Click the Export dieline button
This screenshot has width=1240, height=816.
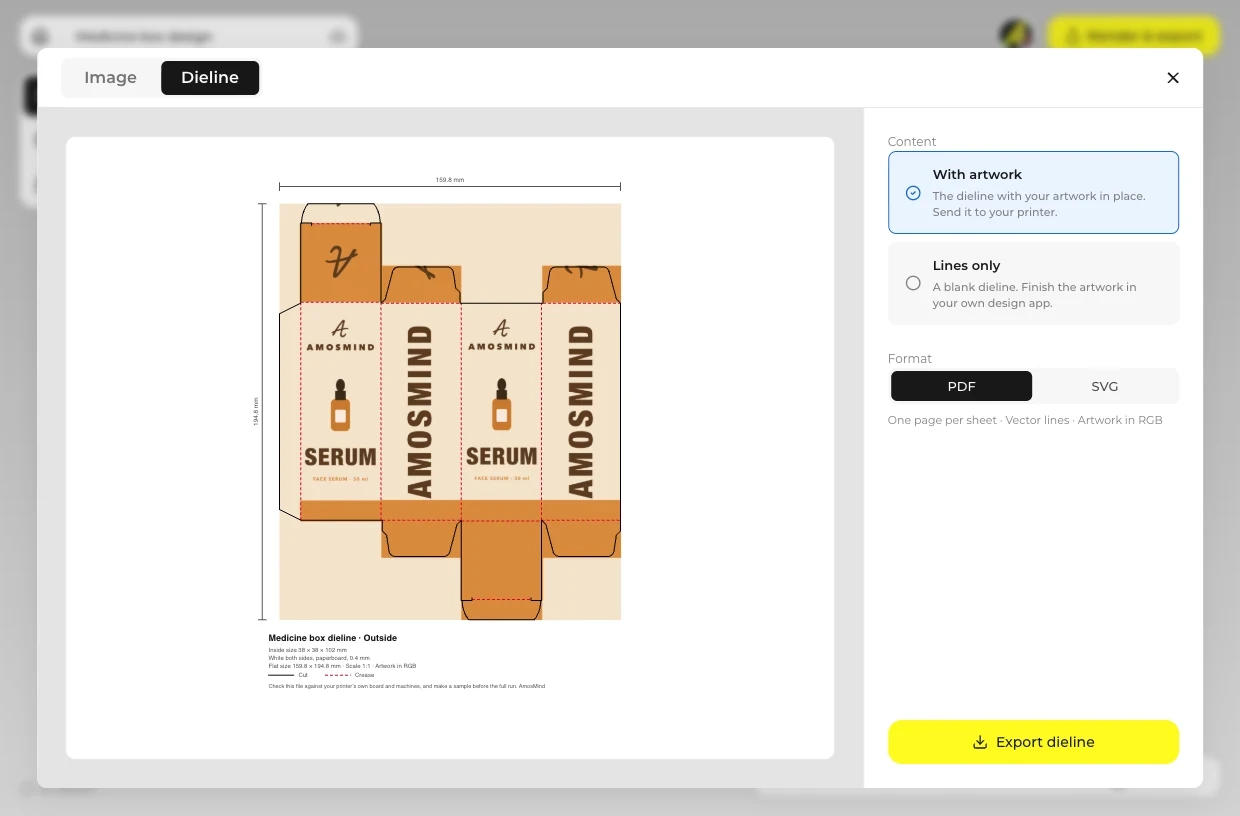click(1033, 742)
